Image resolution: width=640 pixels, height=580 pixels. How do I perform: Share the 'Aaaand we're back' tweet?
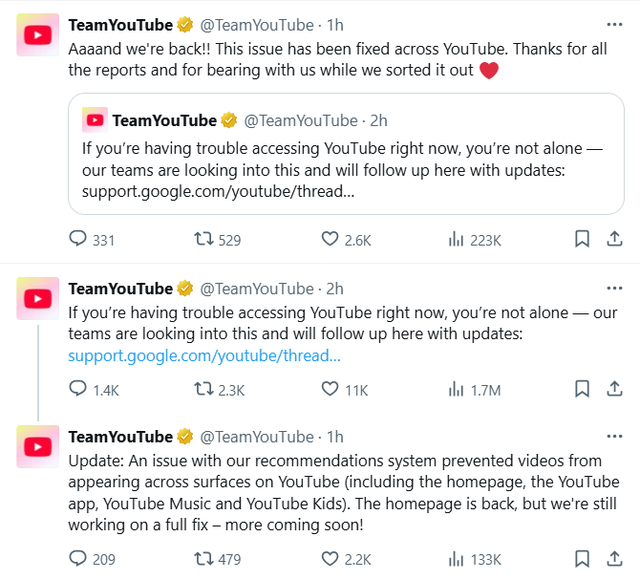(614, 240)
